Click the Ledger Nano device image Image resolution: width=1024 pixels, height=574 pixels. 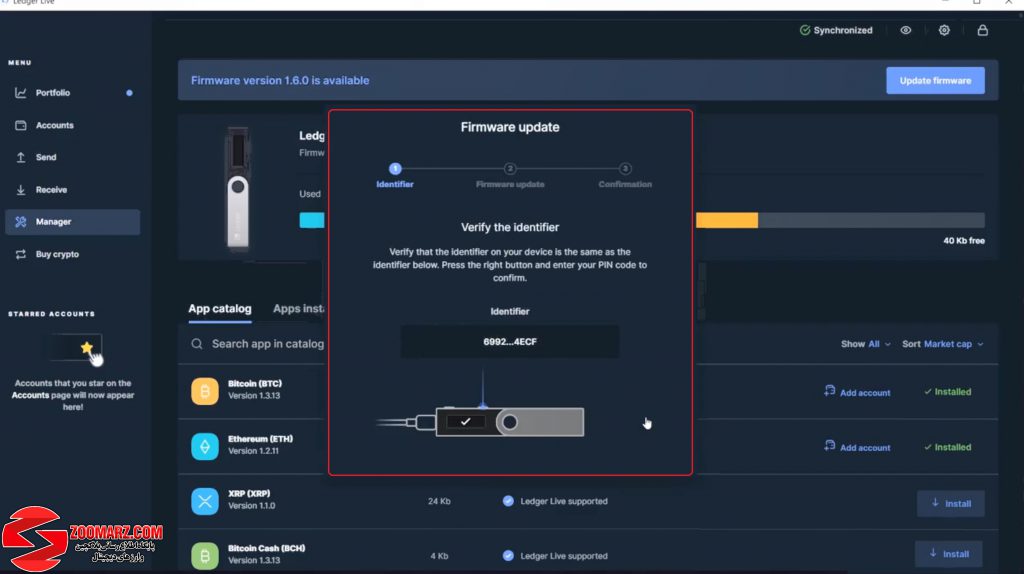point(238,189)
